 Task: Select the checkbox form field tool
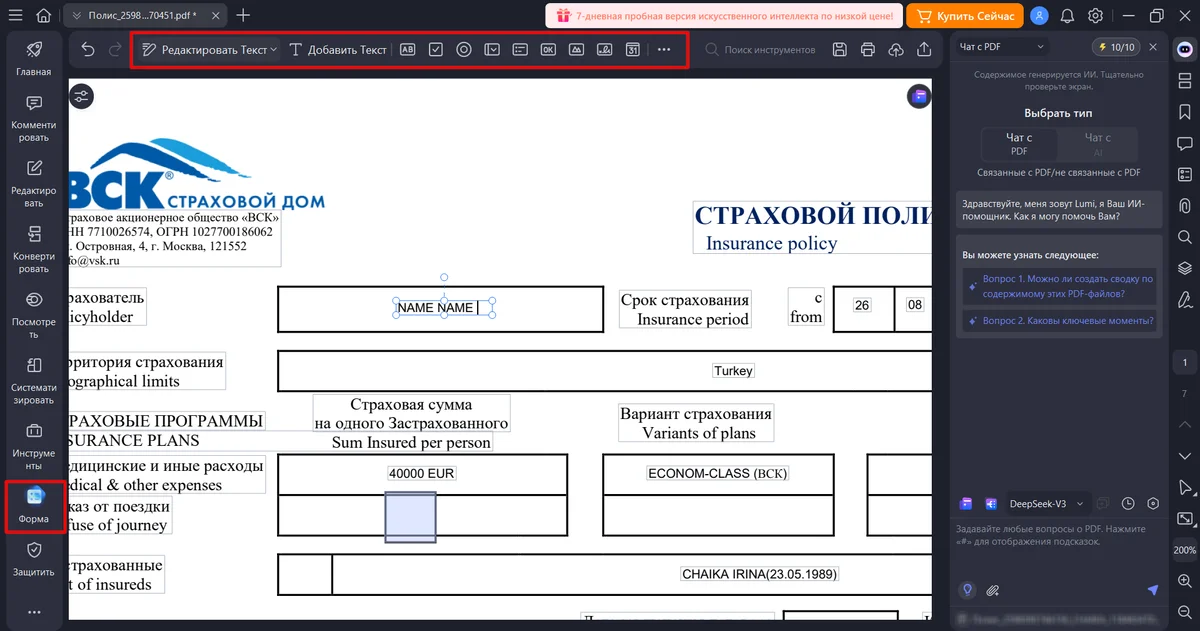click(x=436, y=49)
